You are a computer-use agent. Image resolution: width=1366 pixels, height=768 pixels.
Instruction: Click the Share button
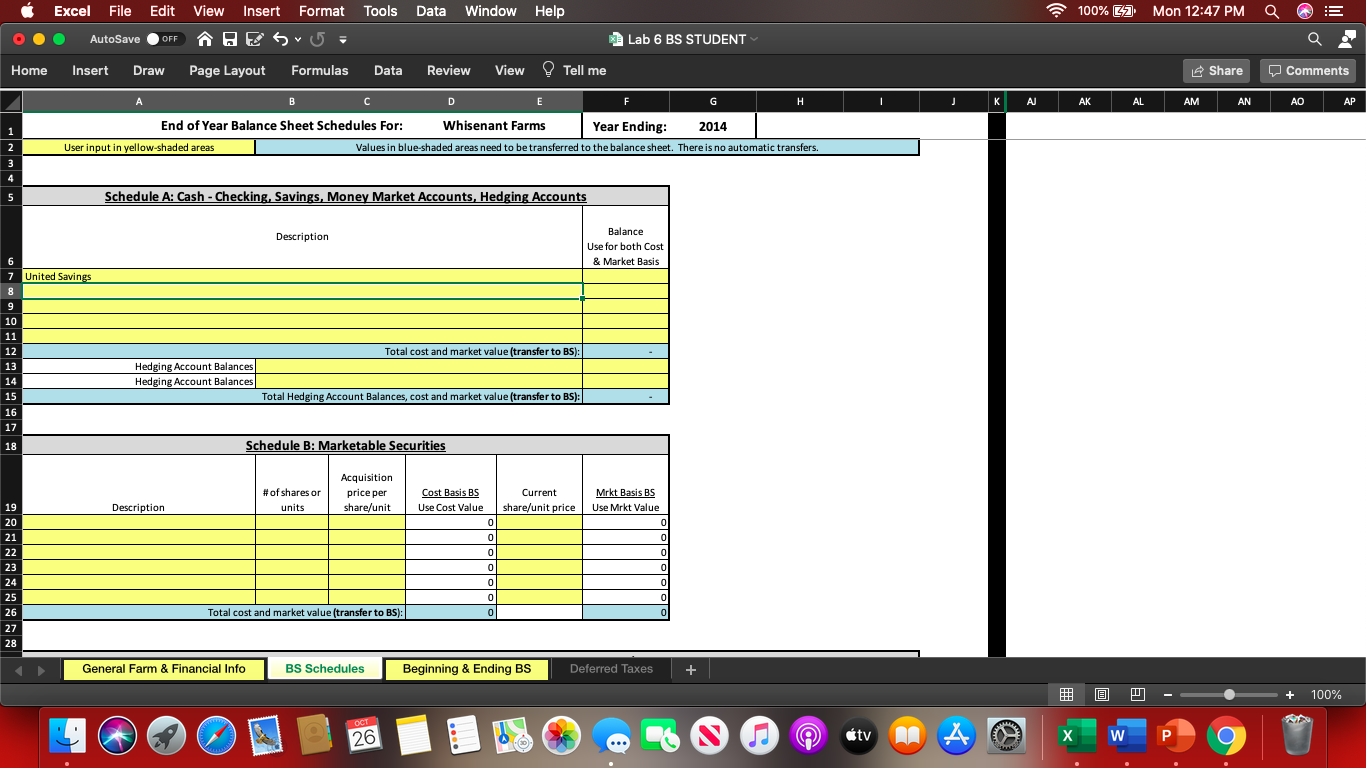click(1216, 70)
